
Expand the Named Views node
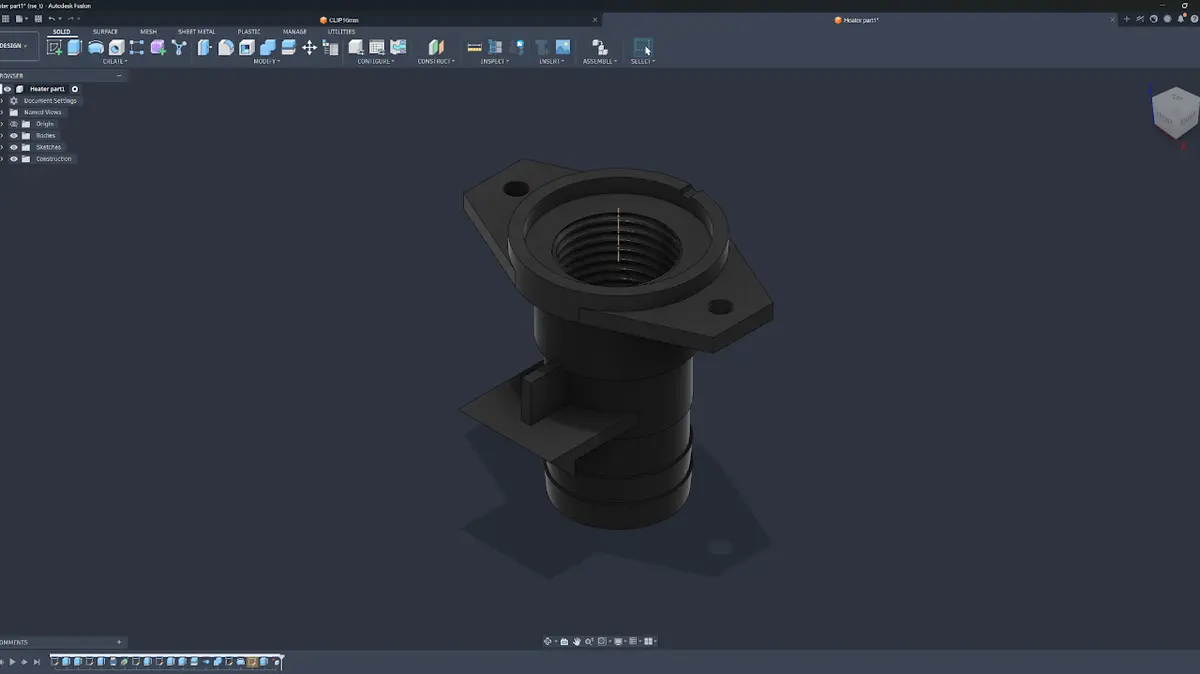(x=2, y=112)
